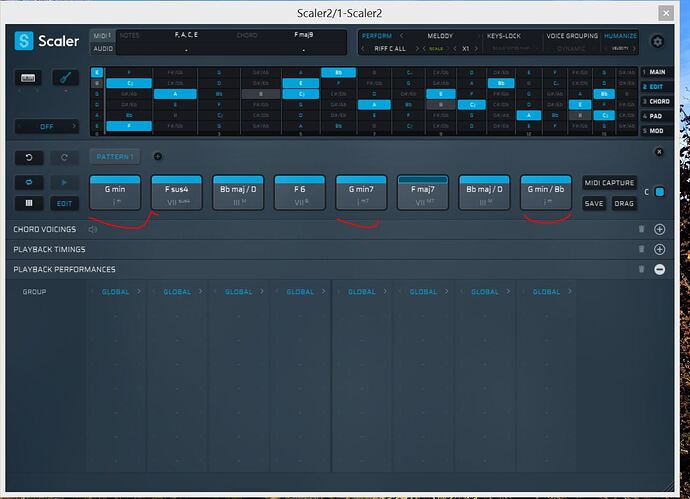Click next arrow beside RIFF C ALL

[417, 48]
